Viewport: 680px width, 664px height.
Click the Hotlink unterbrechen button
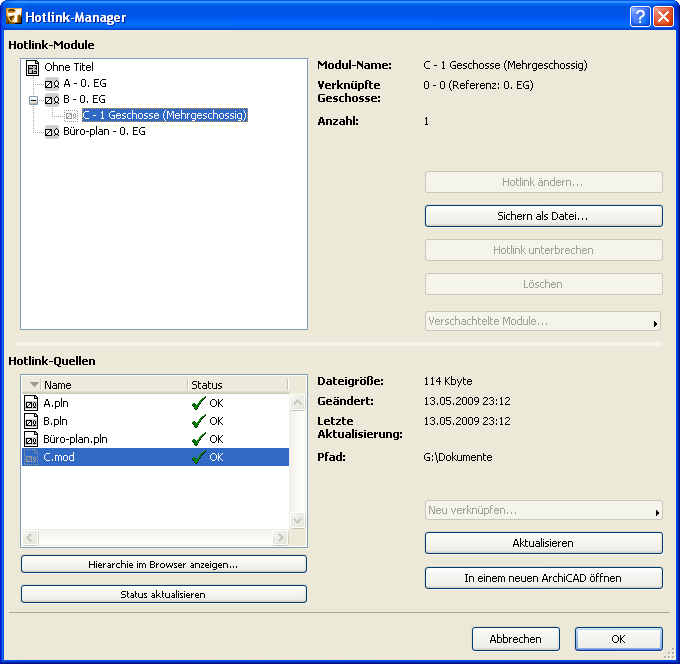543,250
